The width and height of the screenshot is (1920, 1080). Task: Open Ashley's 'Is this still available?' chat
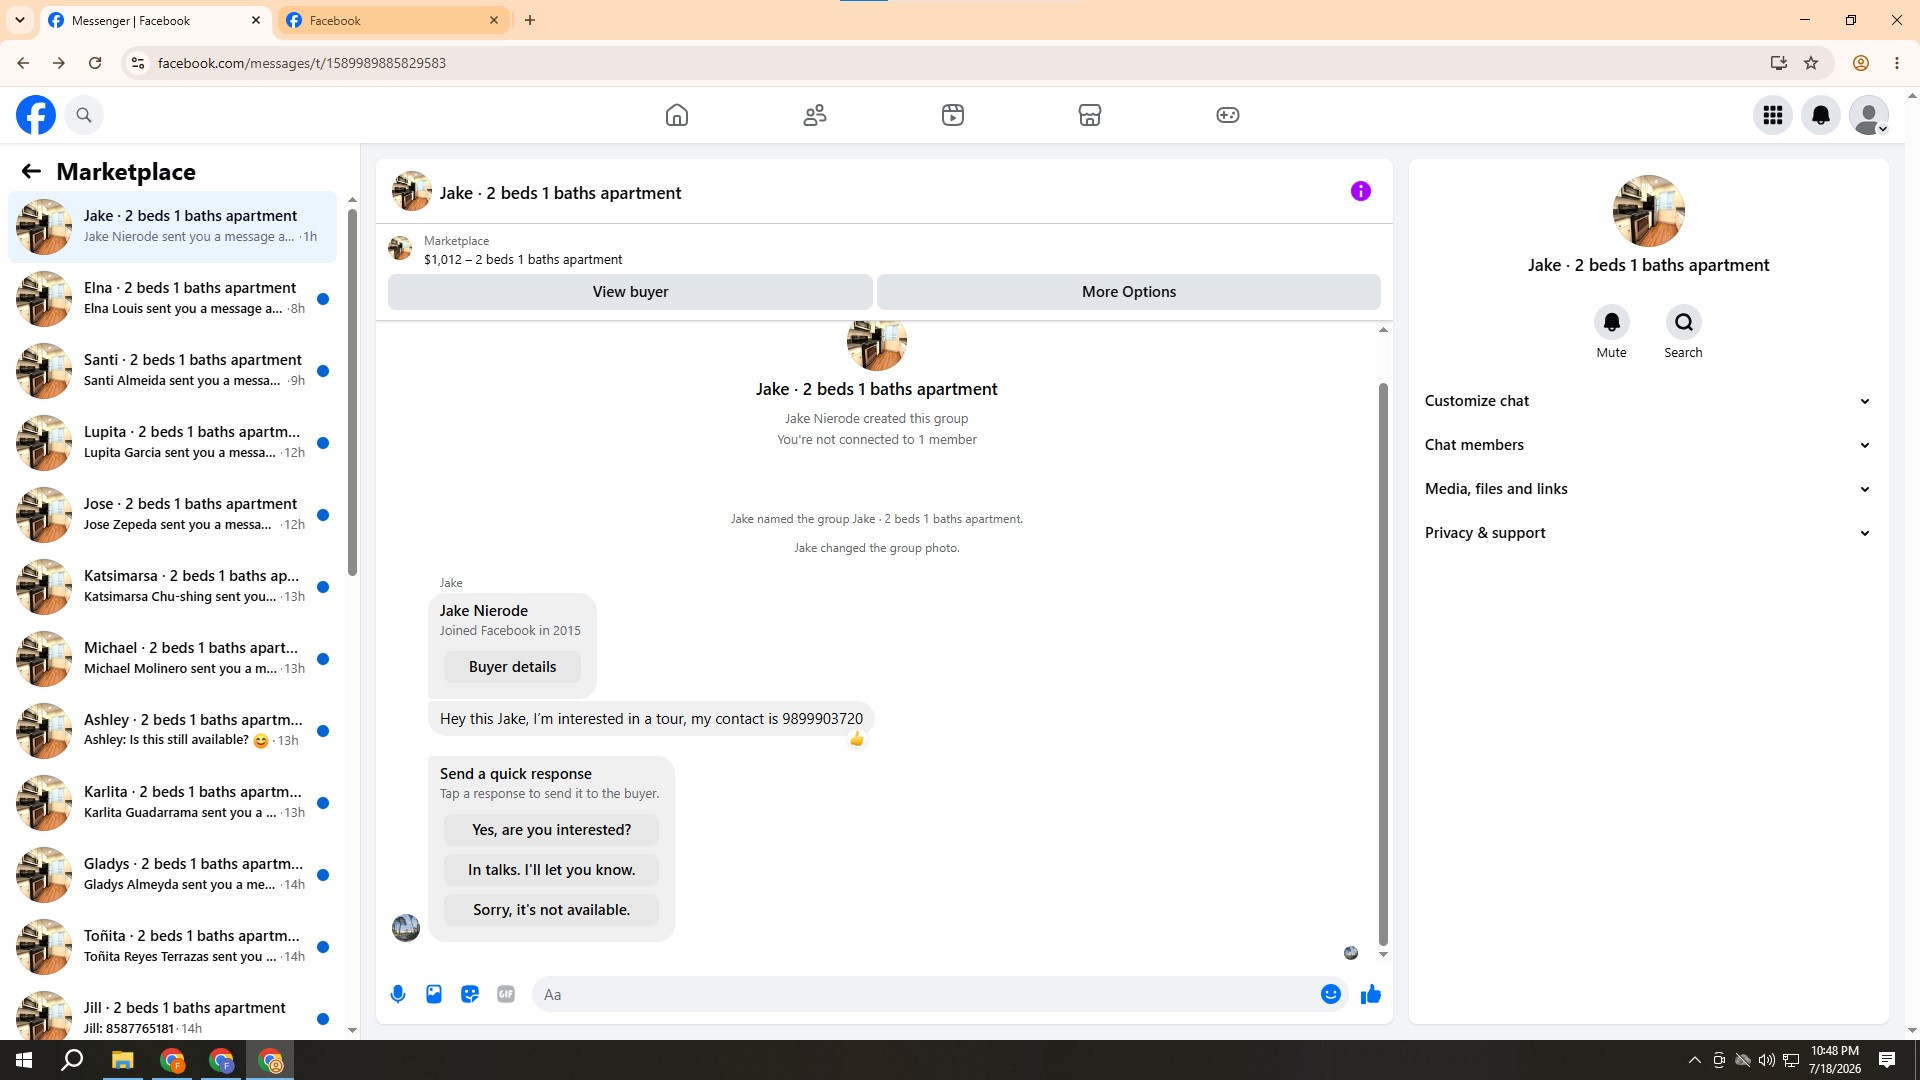[x=173, y=731]
